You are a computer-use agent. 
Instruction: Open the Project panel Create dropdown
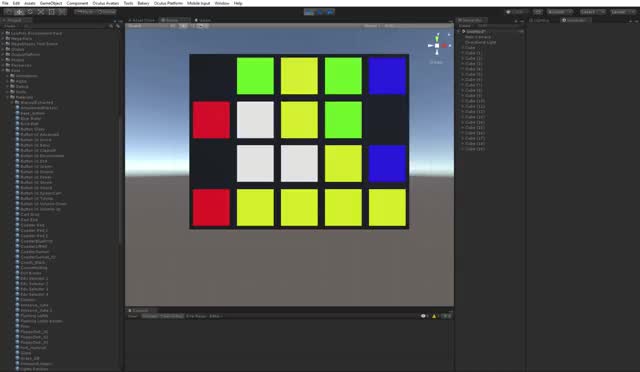click(11, 26)
